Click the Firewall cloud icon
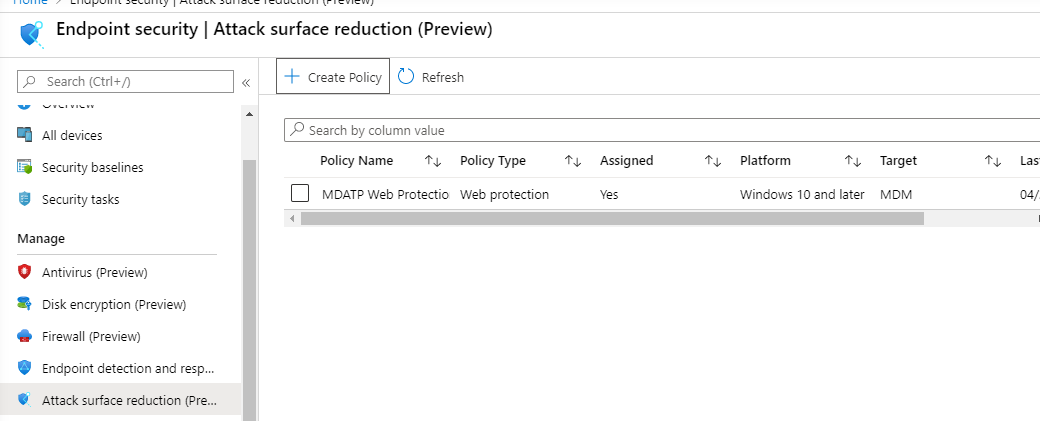The image size is (1040, 421). [x=25, y=336]
